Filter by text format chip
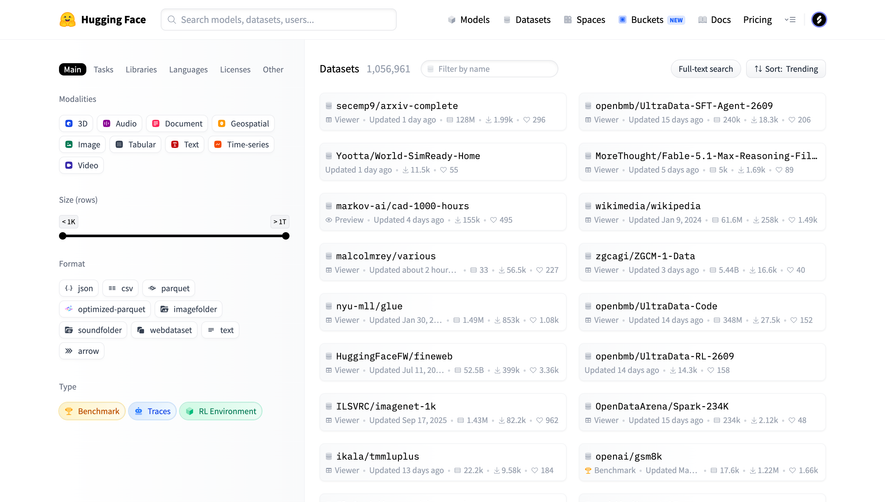Screen dimensions: 885x502 click(220, 330)
